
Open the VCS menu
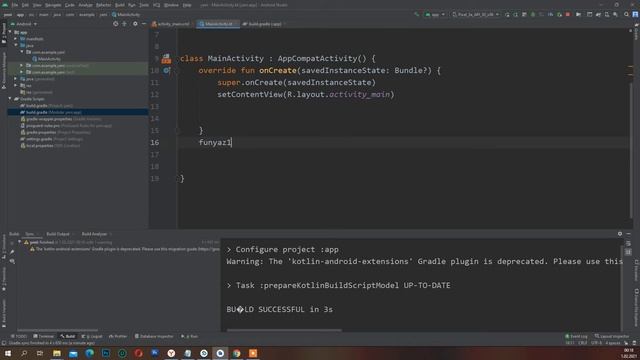pyautogui.click(x=156, y=5)
